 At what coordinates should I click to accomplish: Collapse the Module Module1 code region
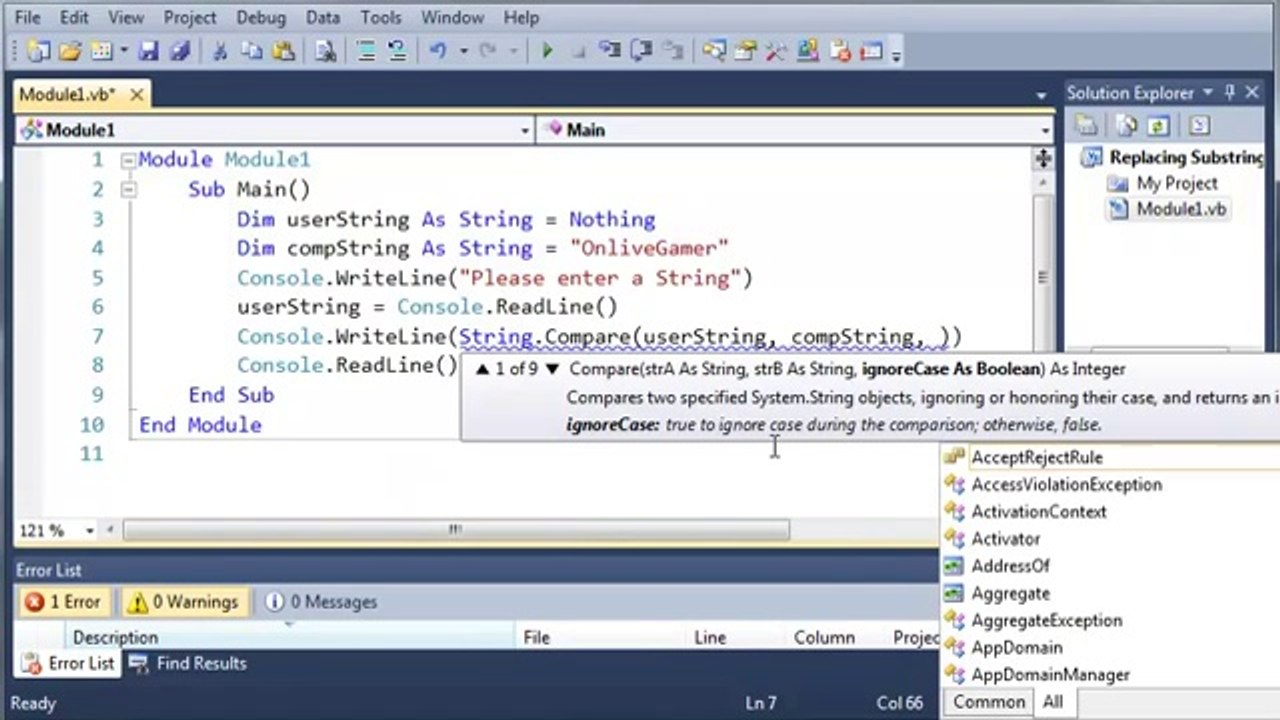128,160
